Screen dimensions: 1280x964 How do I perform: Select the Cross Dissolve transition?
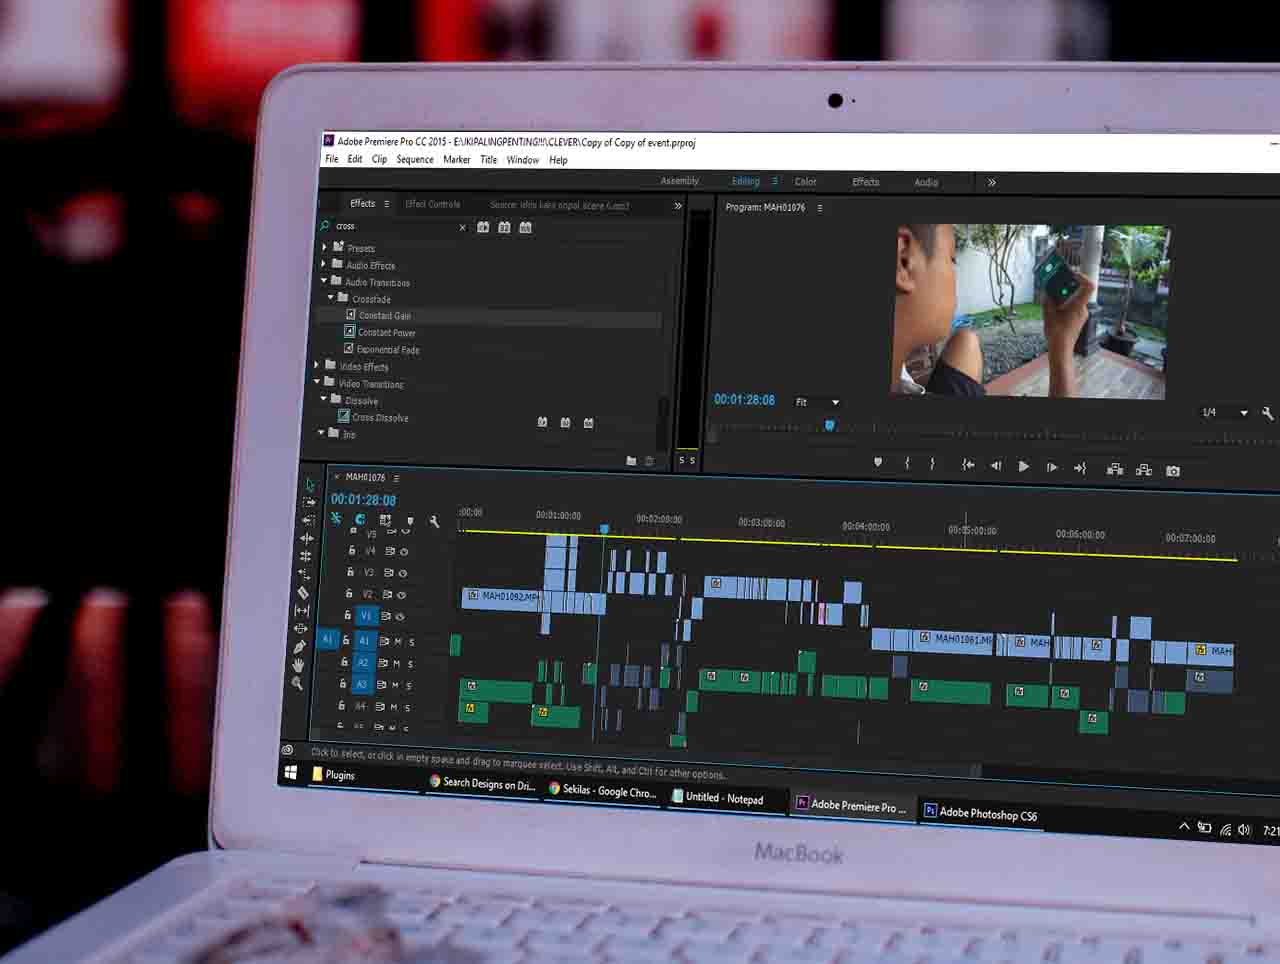(380, 418)
